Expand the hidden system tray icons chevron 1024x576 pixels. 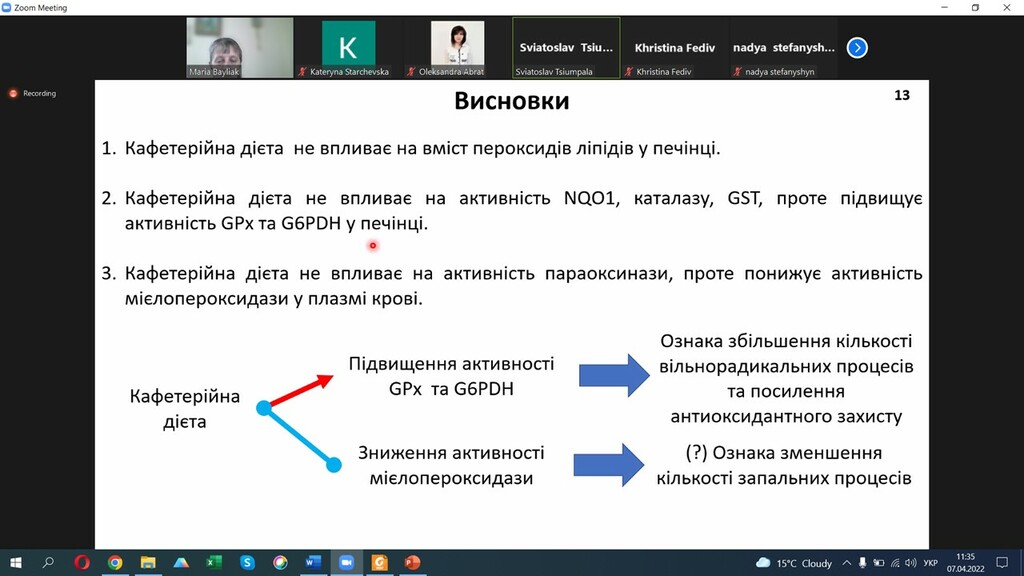coord(846,563)
